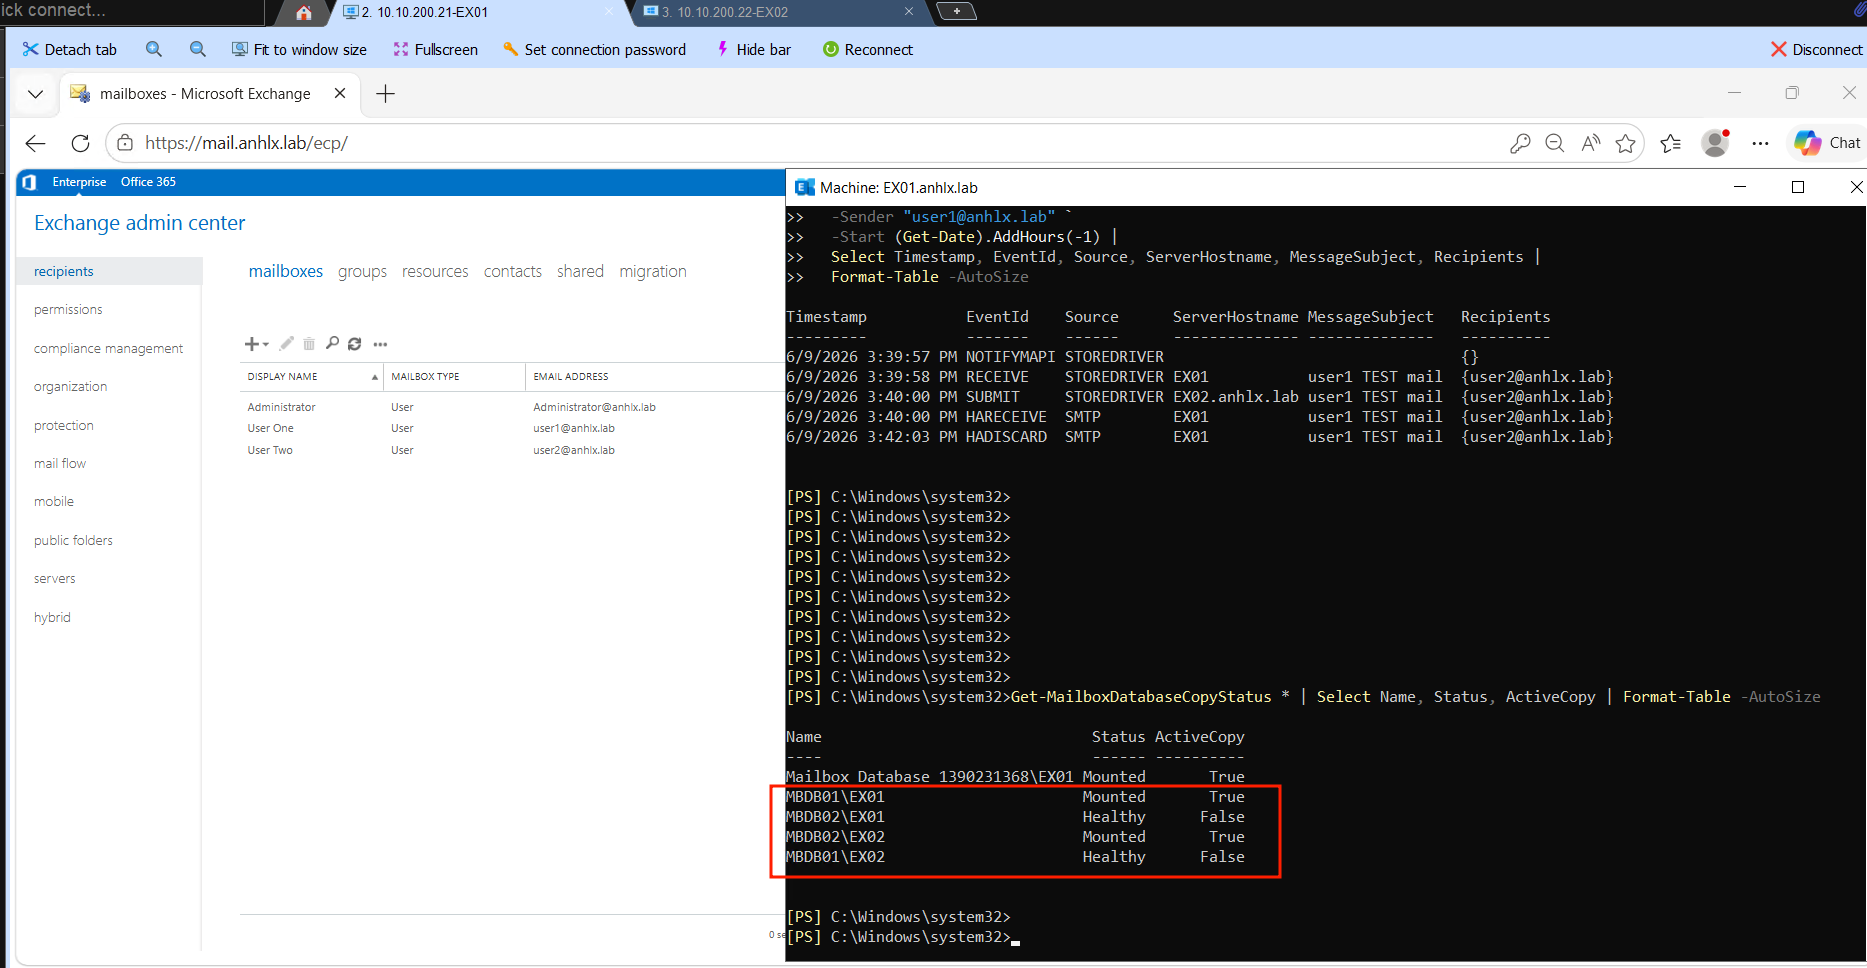1867x968 pixels.
Task: Click the Refresh icon in mailbox toolbar
Action: point(354,343)
